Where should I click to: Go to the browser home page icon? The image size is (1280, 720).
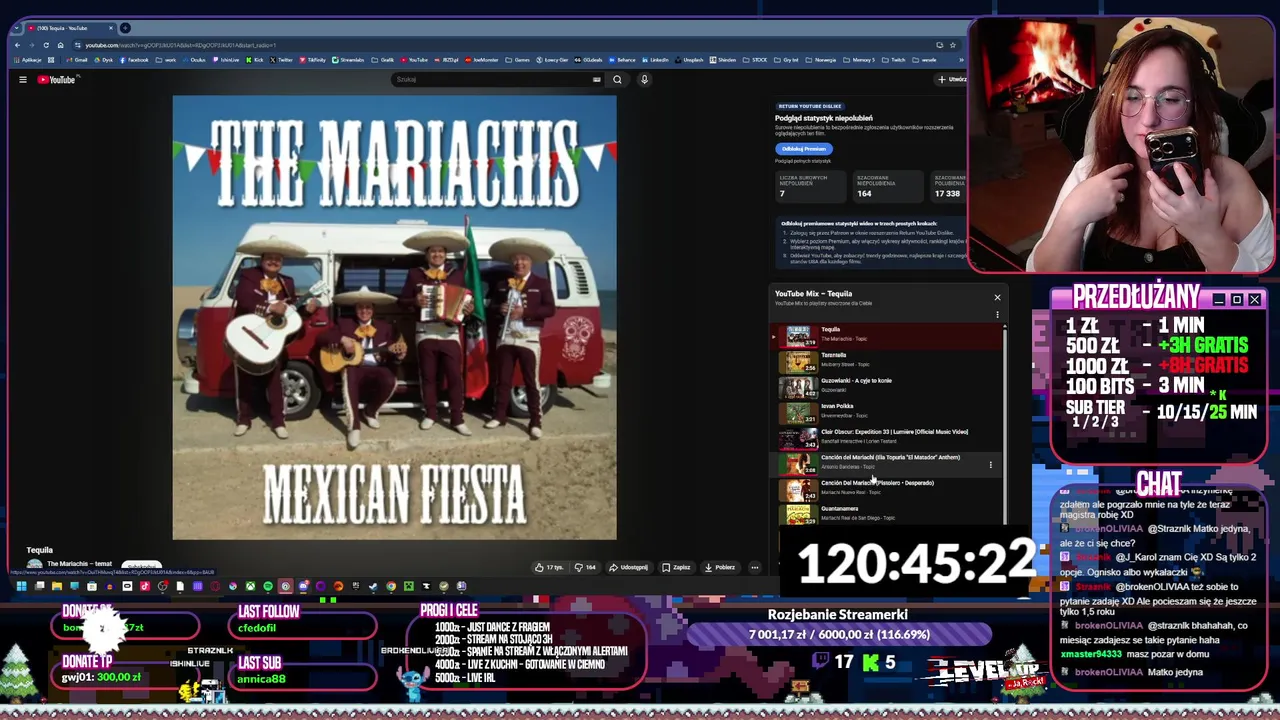(60, 45)
